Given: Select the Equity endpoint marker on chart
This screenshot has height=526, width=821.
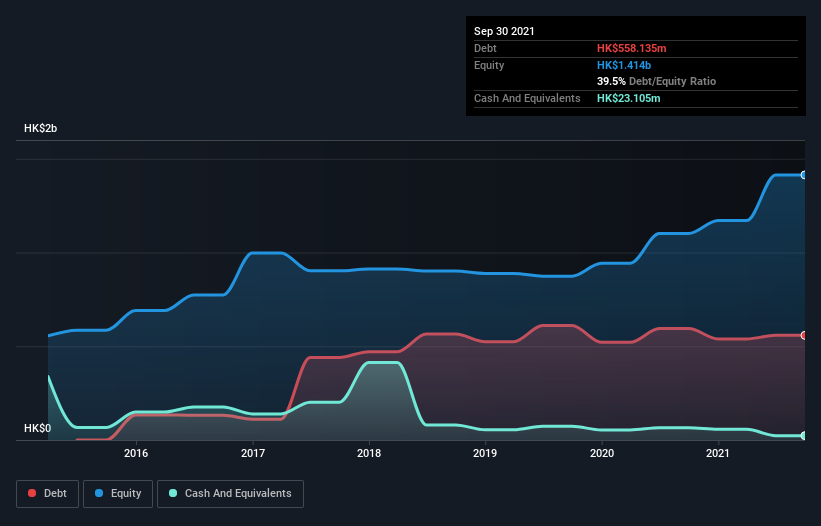Looking at the screenshot, I should tap(804, 175).
